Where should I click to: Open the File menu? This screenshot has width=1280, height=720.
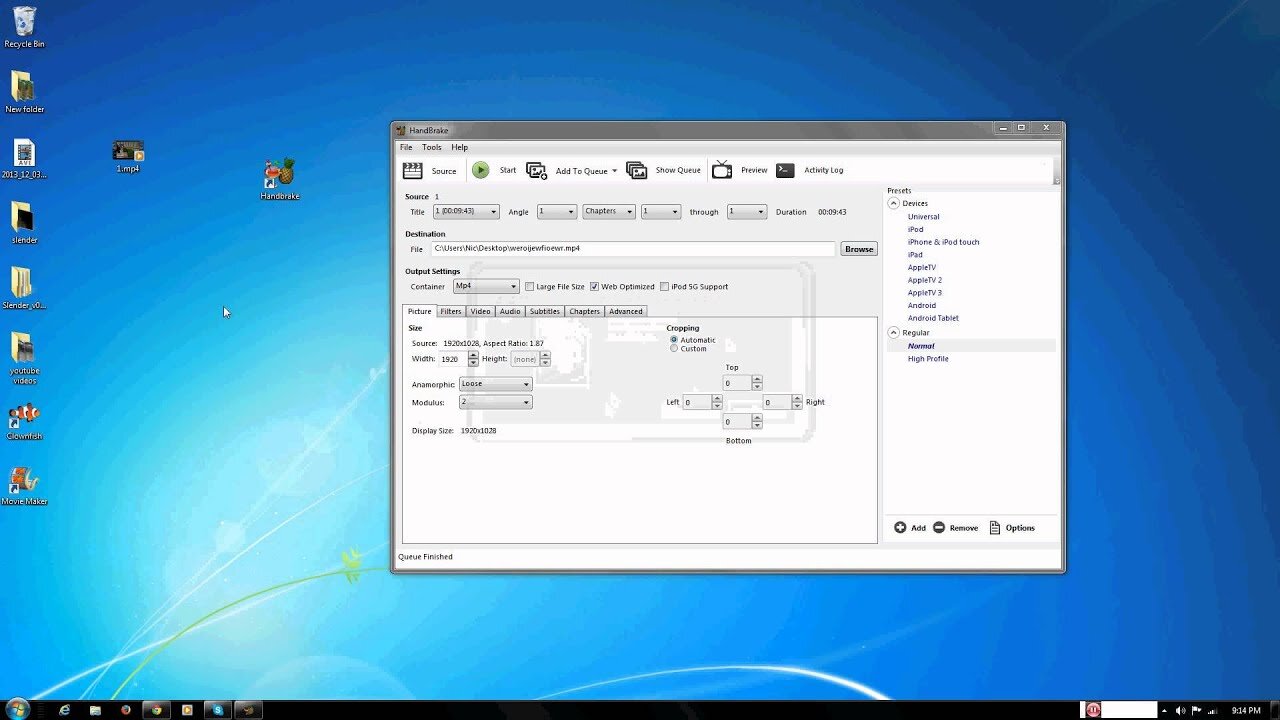click(x=406, y=147)
